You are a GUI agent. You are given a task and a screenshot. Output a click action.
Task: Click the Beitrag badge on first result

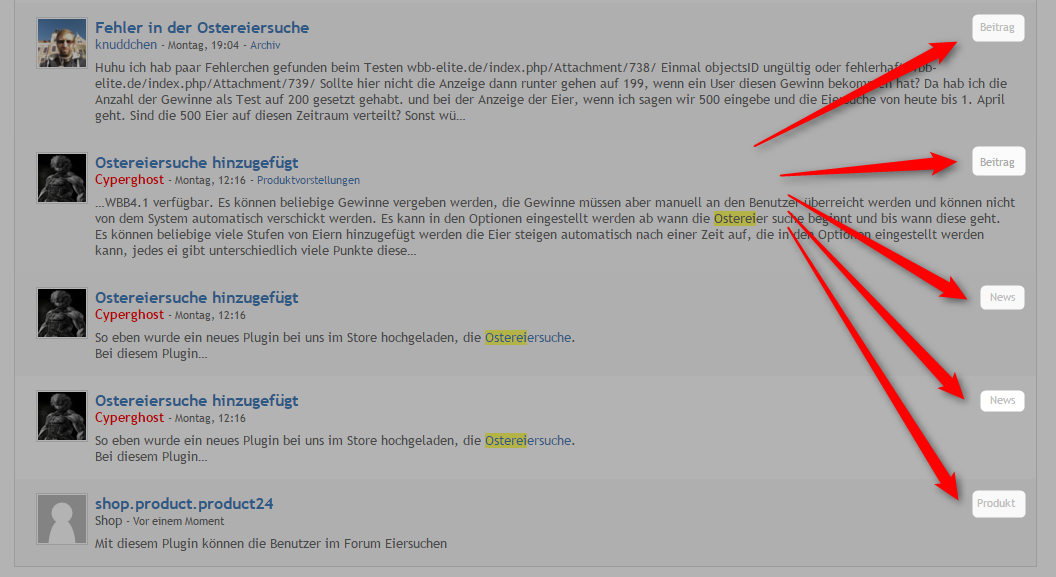[x=997, y=28]
